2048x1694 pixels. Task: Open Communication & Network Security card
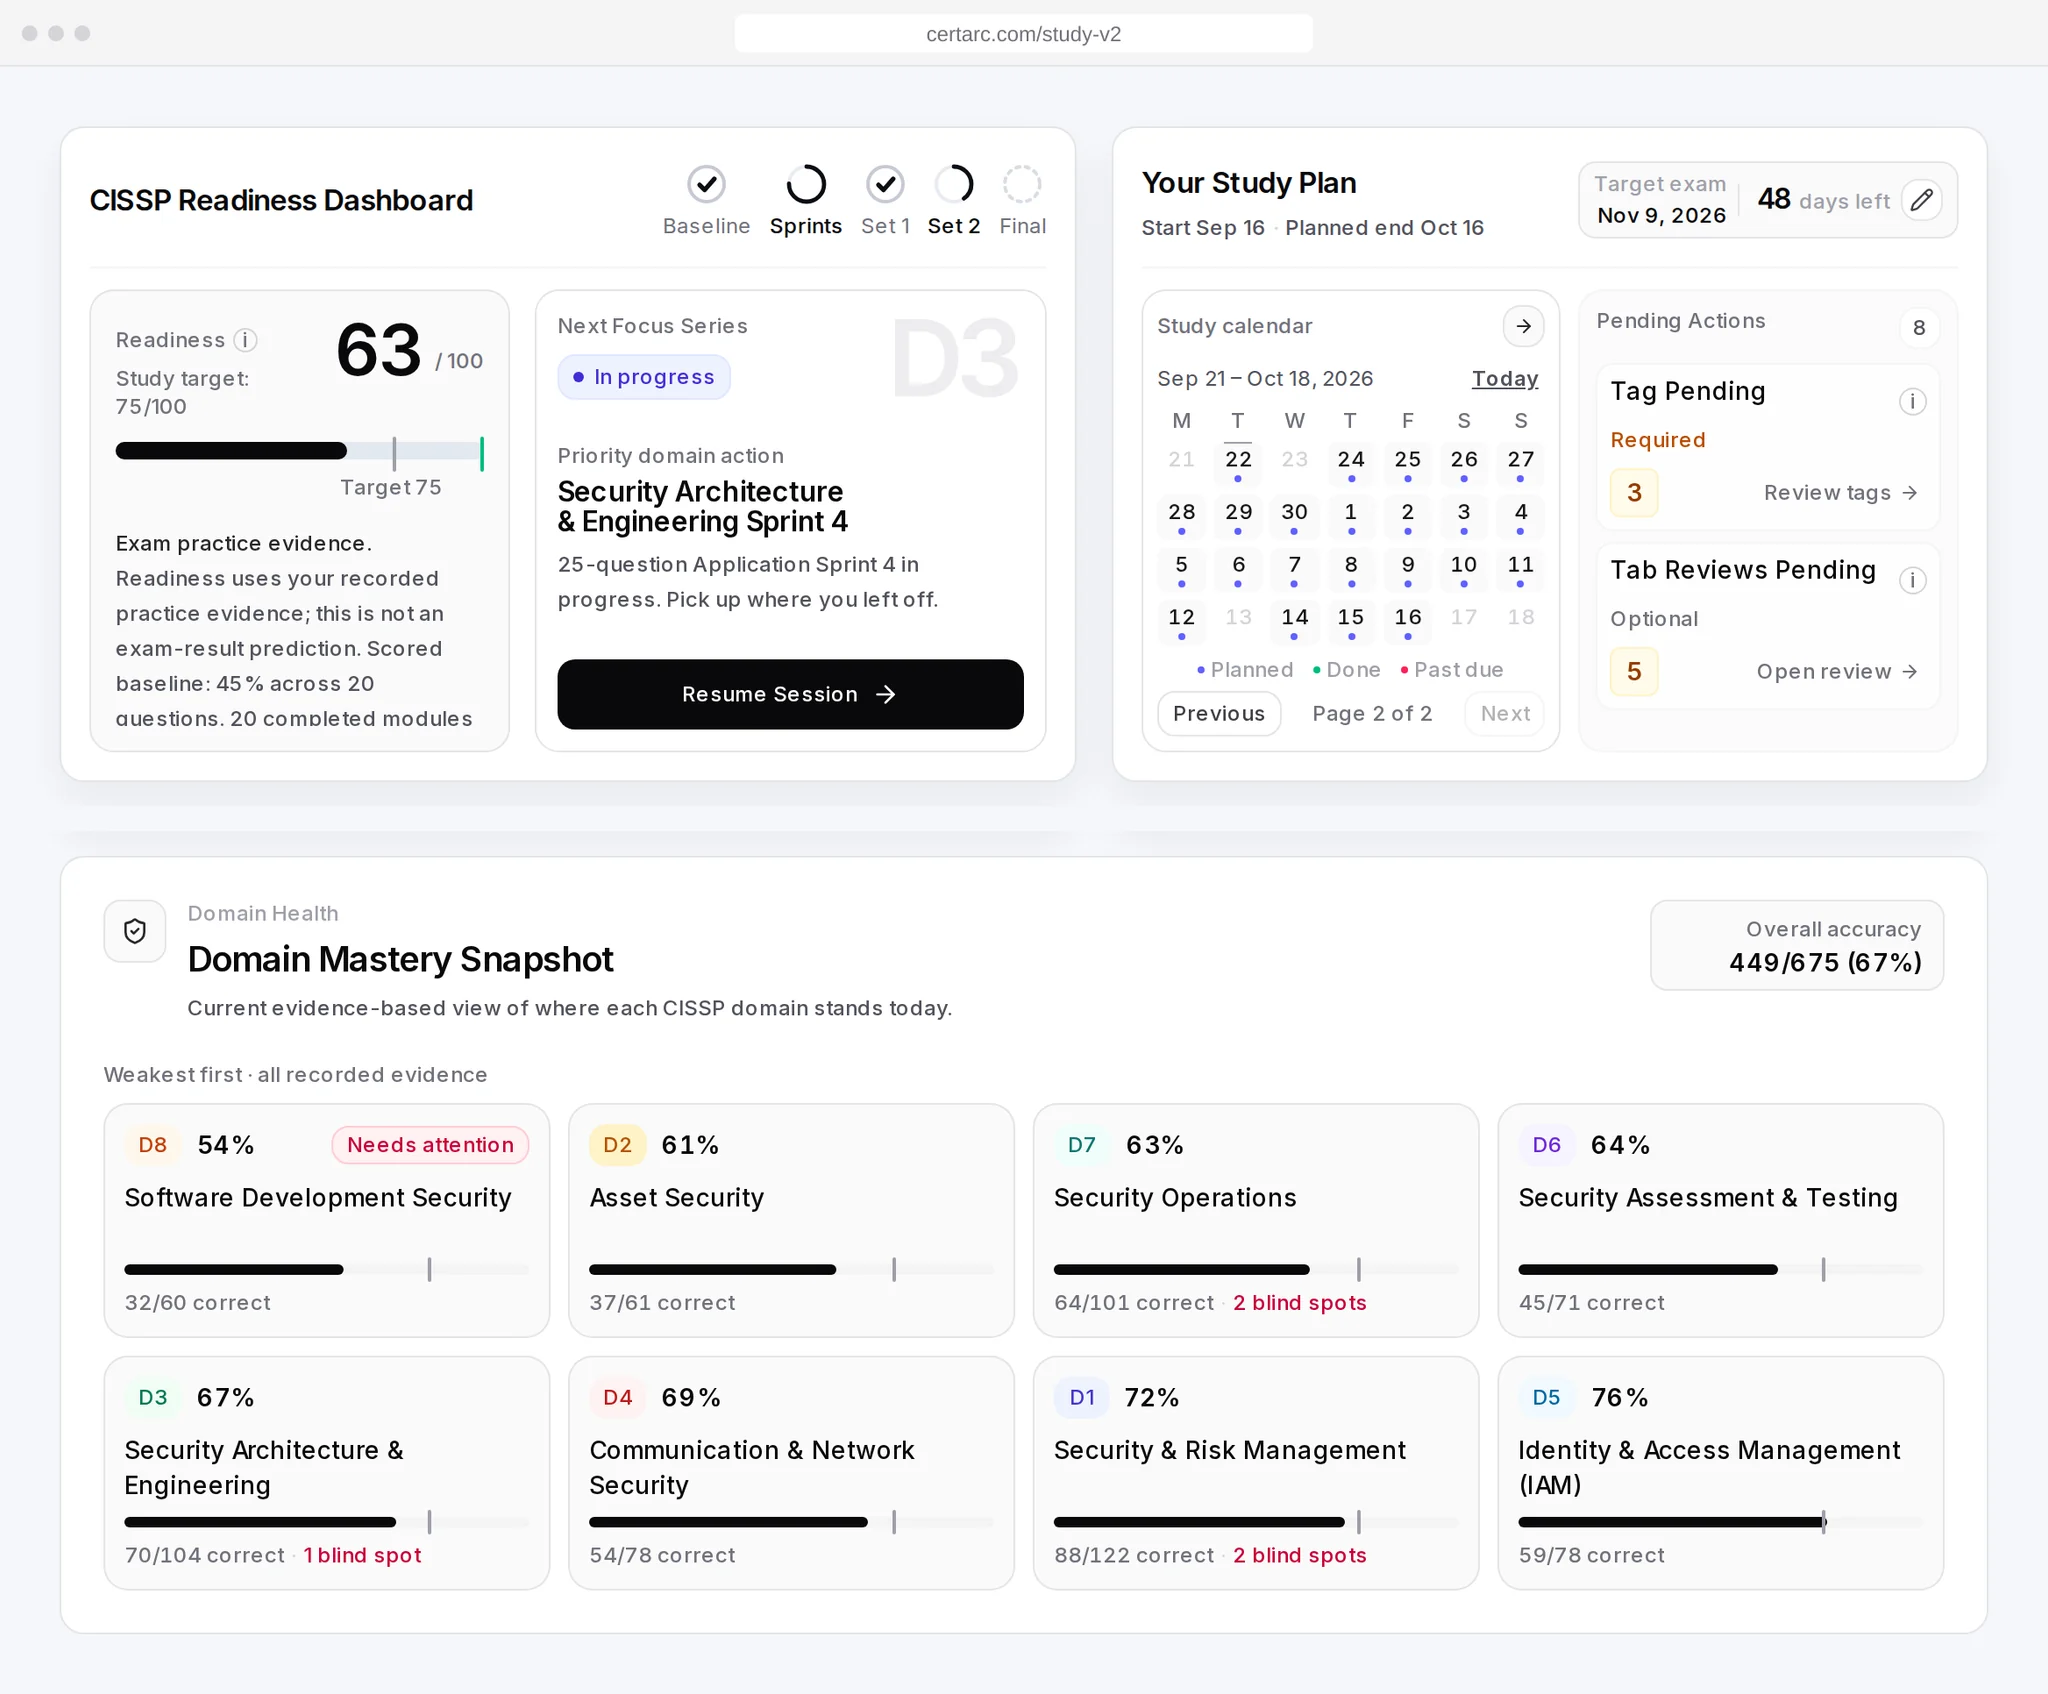tap(791, 1473)
